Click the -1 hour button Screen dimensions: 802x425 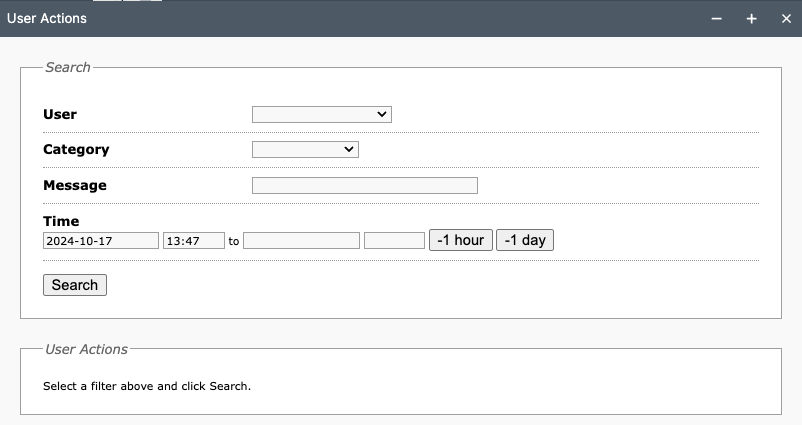click(x=461, y=240)
